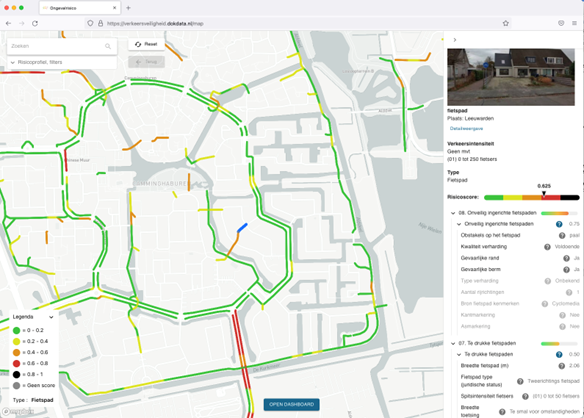584x418 pixels.
Task: Click '(01) 0 tot 250 fietsers' text
Action: click(472, 159)
